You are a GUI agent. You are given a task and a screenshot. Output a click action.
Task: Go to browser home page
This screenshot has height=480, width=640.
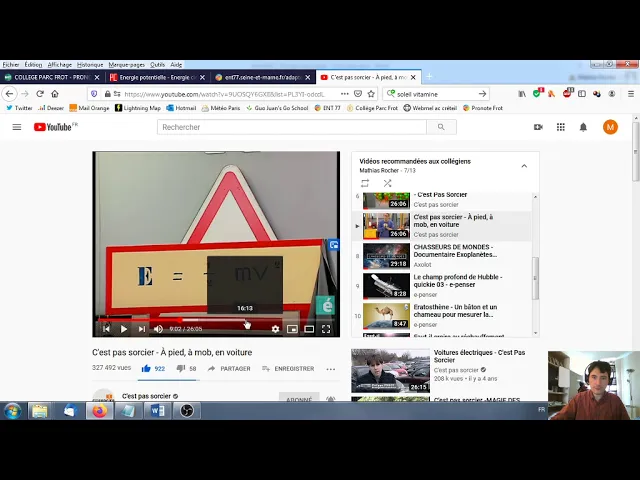pyautogui.click(x=55, y=94)
